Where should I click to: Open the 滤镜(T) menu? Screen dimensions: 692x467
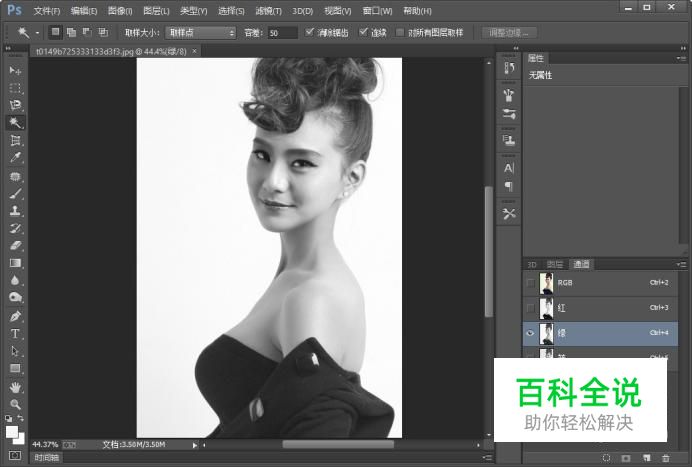269,11
